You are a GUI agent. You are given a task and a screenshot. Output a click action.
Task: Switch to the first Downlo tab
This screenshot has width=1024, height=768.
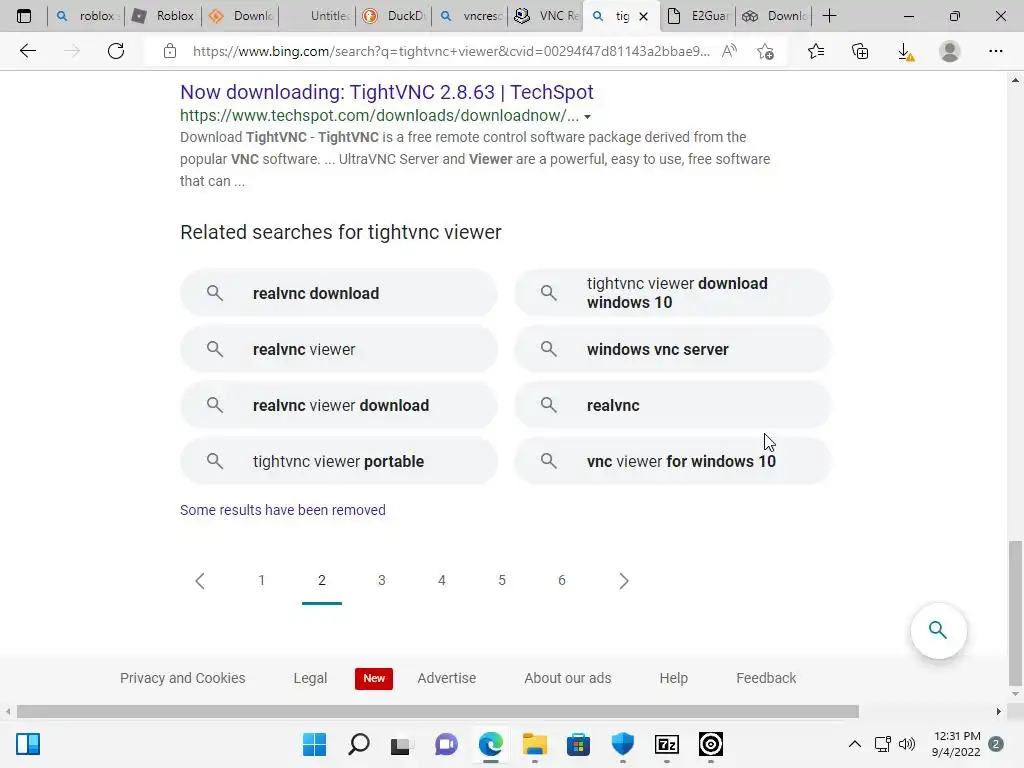click(x=240, y=16)
